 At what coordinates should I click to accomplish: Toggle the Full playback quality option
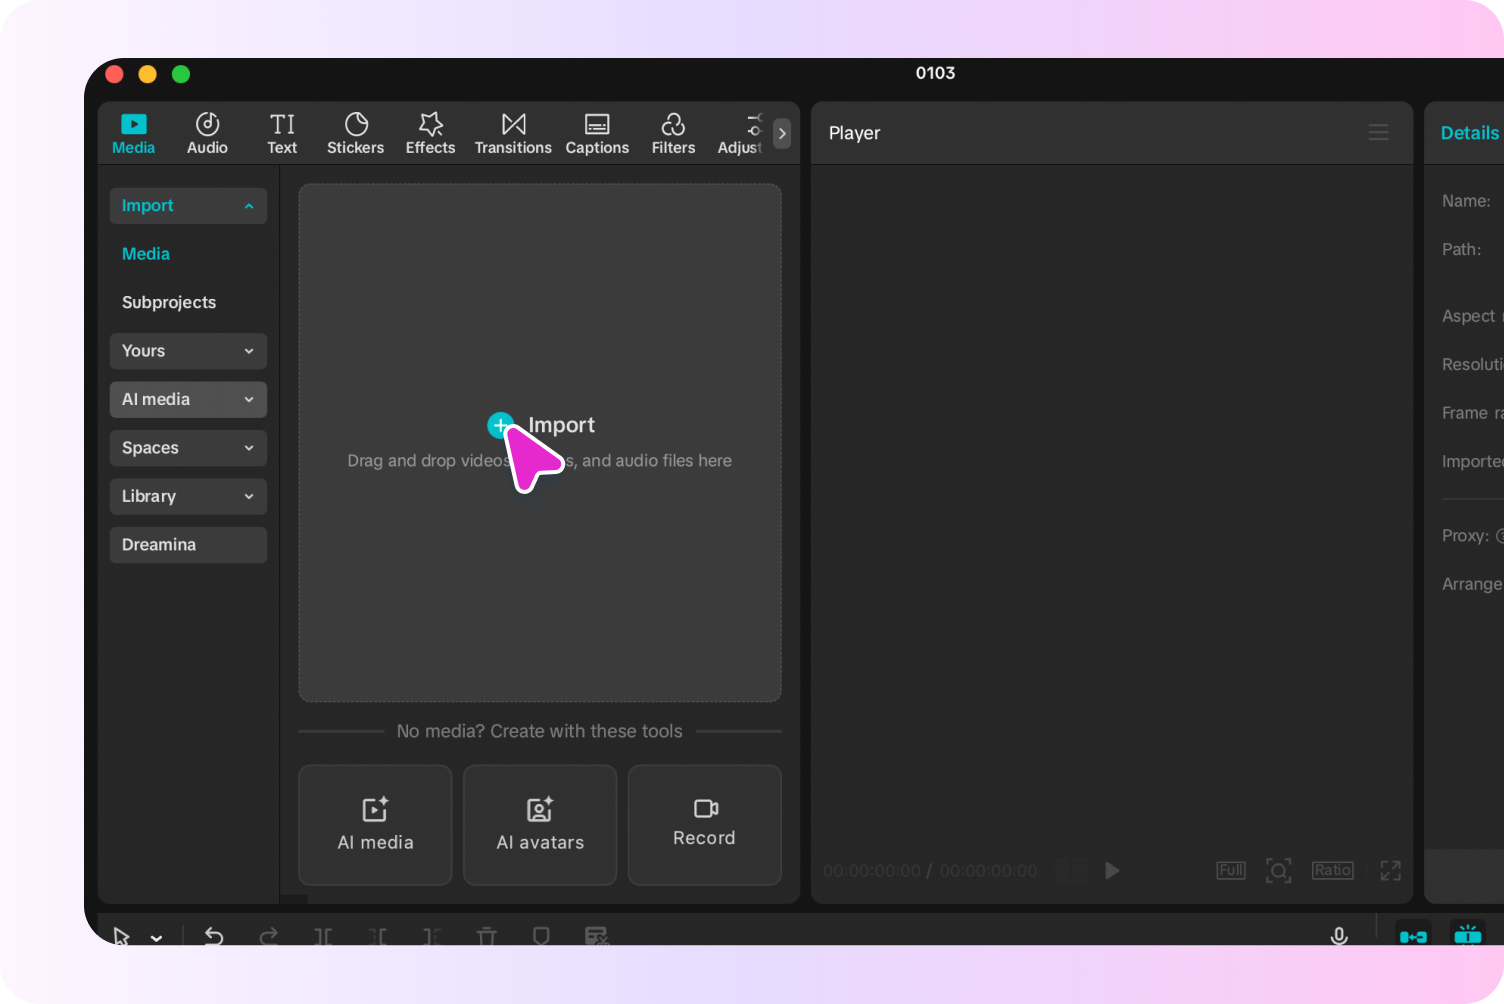coord(1230,870)
